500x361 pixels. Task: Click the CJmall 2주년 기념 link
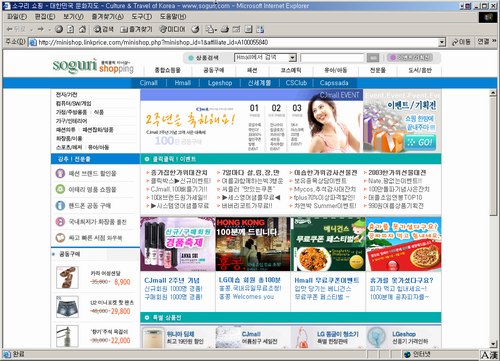[172, 280]
